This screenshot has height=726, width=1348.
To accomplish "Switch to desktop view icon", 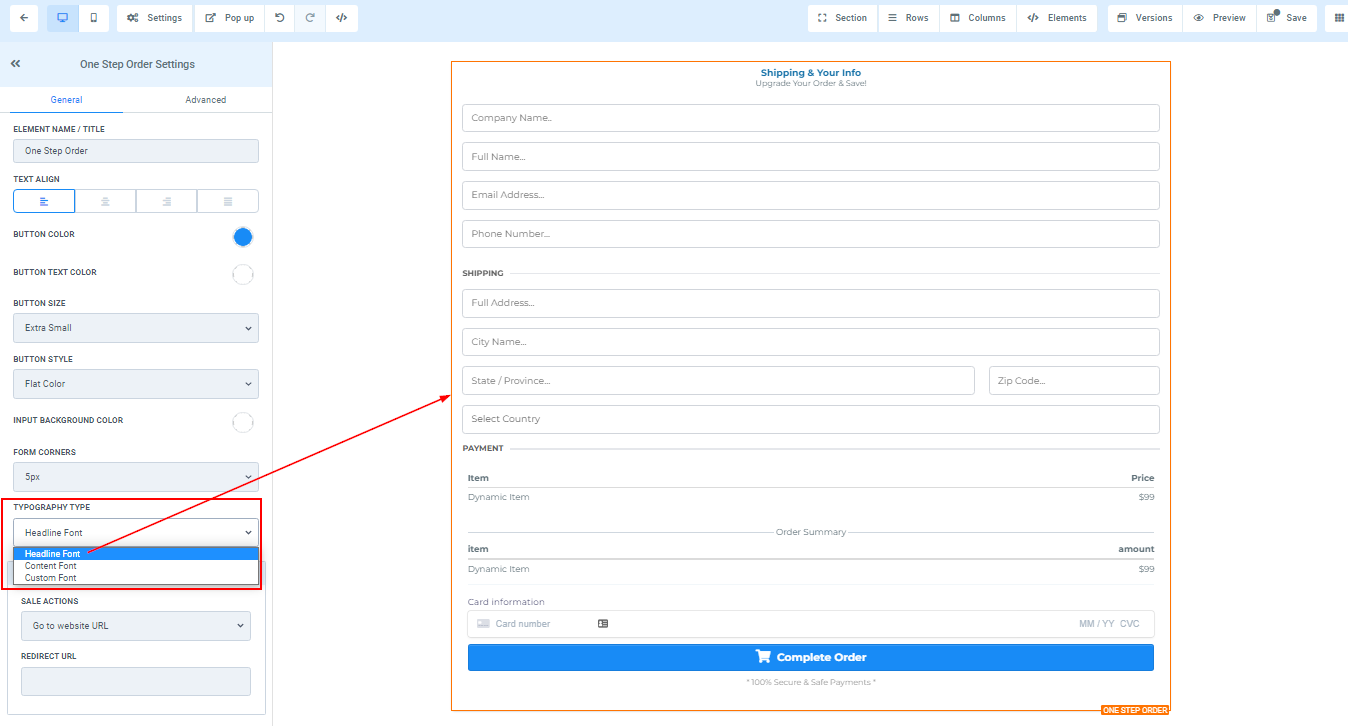I will point(62,18).
